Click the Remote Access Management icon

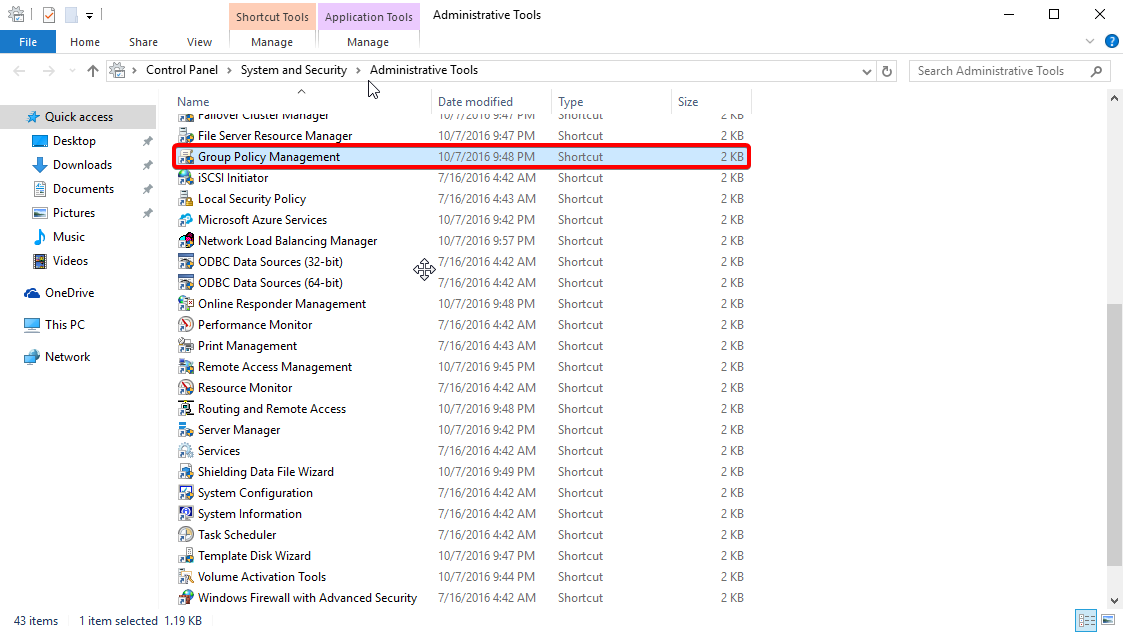pos(185,367)
